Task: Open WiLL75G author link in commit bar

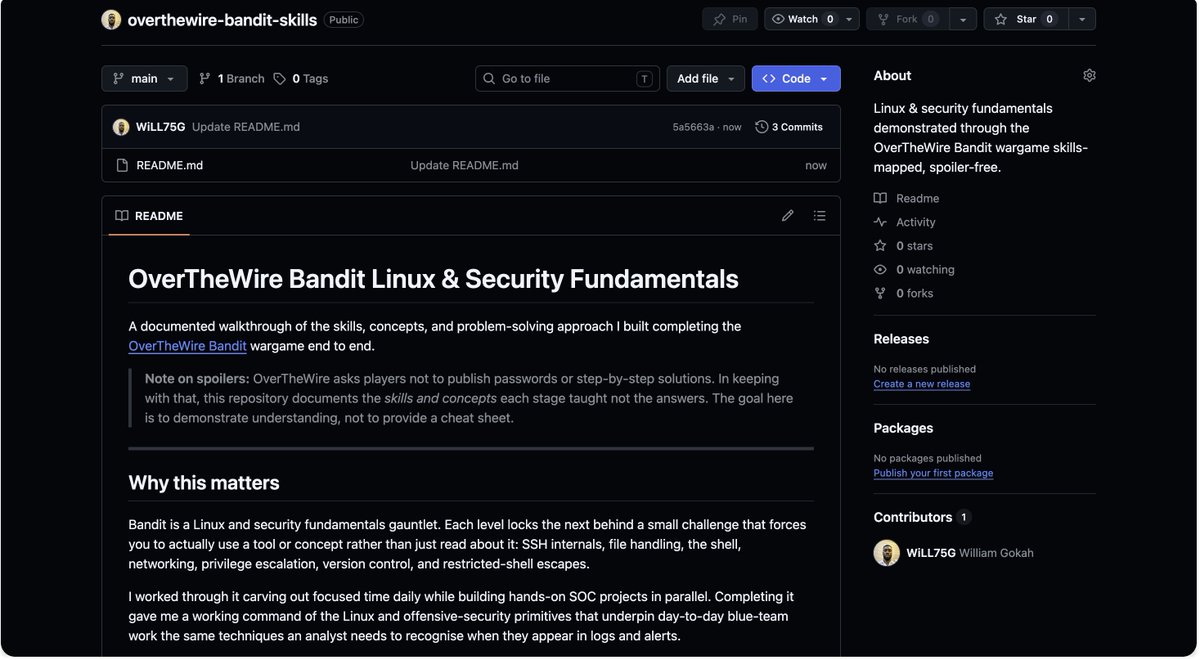Action: click(160, 127)
